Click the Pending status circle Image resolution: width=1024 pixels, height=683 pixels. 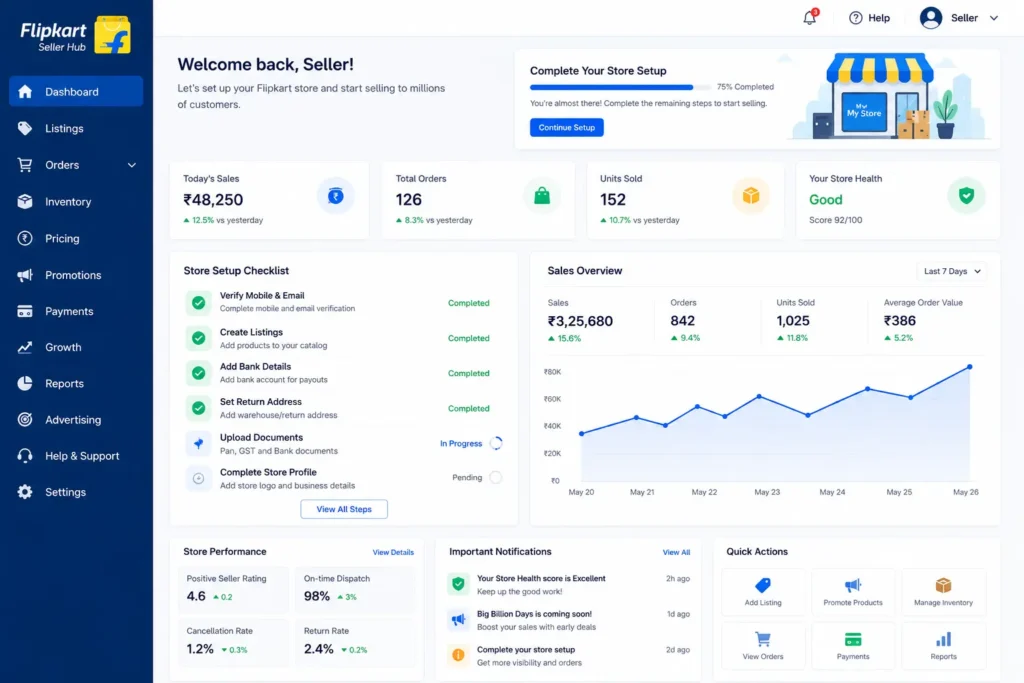(496, 477)
